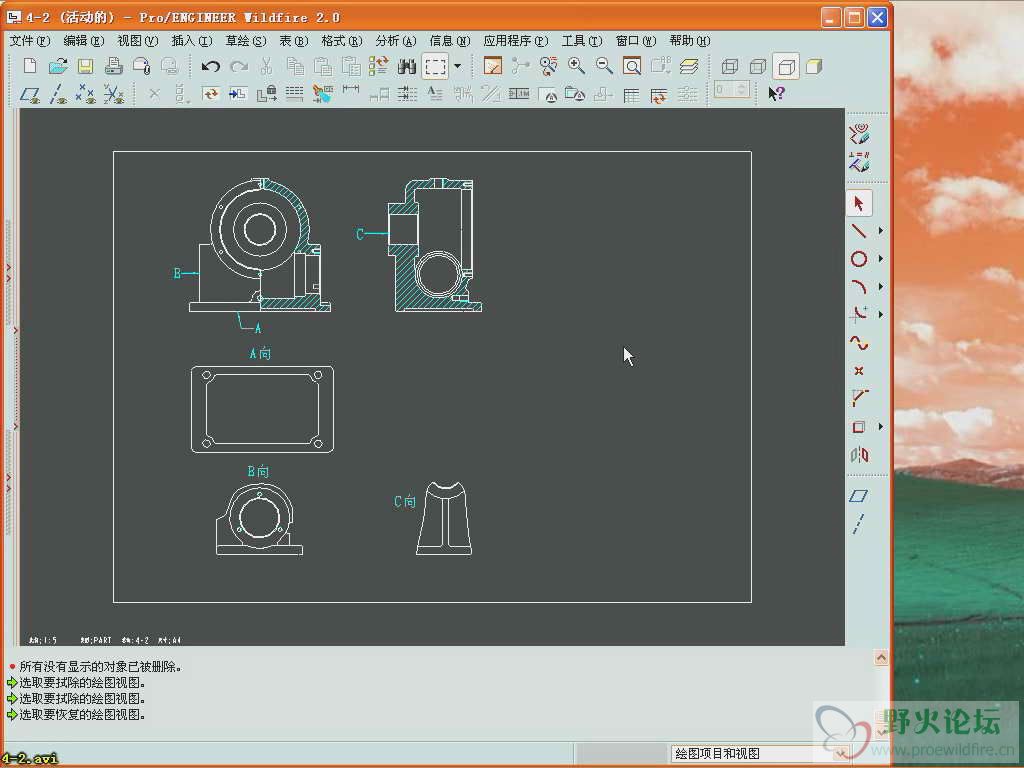The image size is (1024, 768).
Task: Switch display to Shading cube icon
Action: click(x=814, y=66)
